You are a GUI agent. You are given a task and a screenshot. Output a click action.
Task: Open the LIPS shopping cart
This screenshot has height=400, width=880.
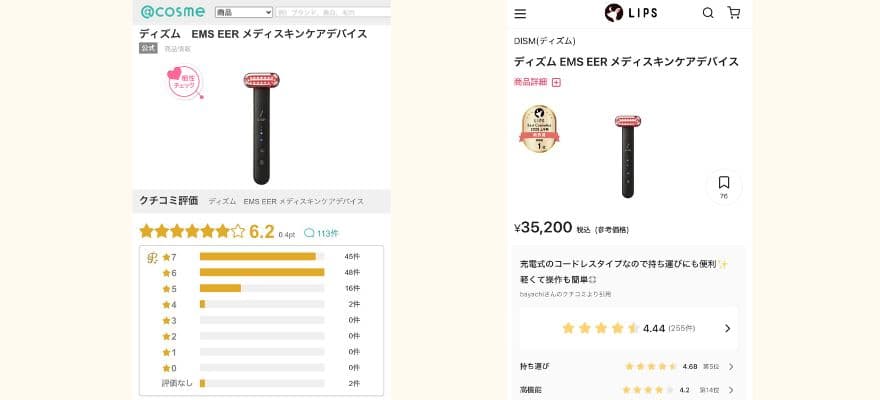[734, 13]
